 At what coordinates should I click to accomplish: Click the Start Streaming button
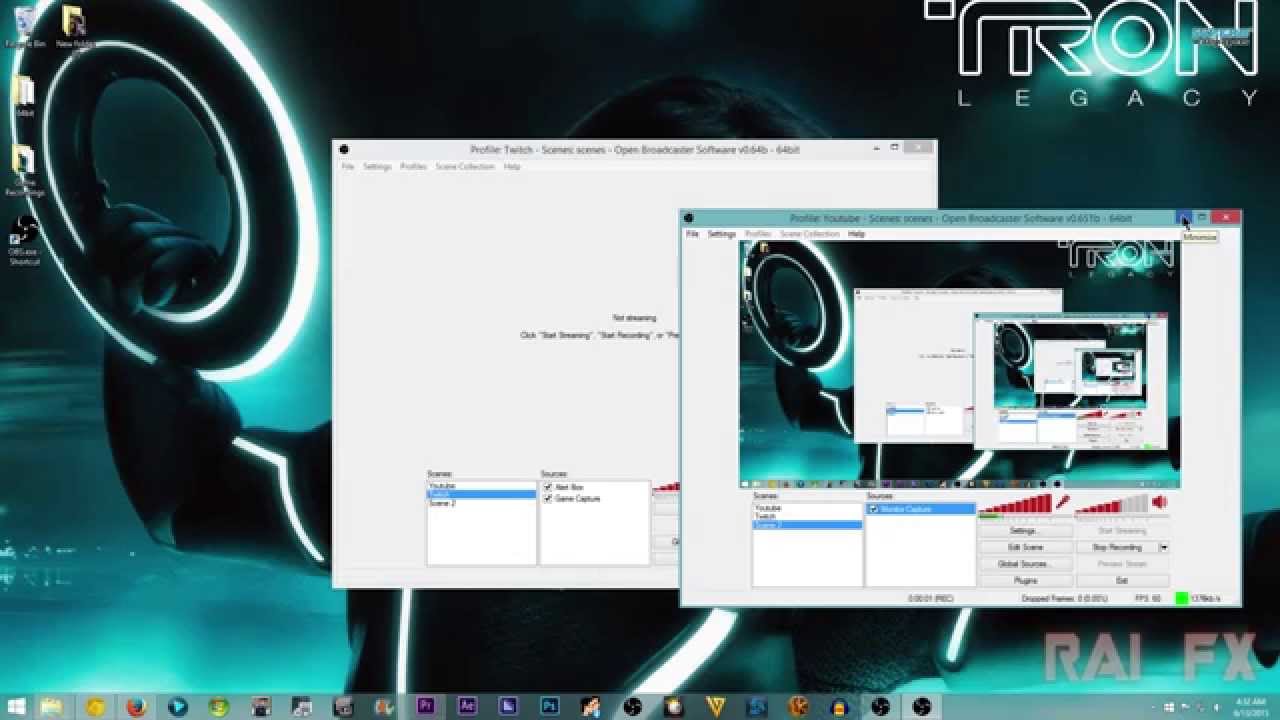click(1122, 531)
